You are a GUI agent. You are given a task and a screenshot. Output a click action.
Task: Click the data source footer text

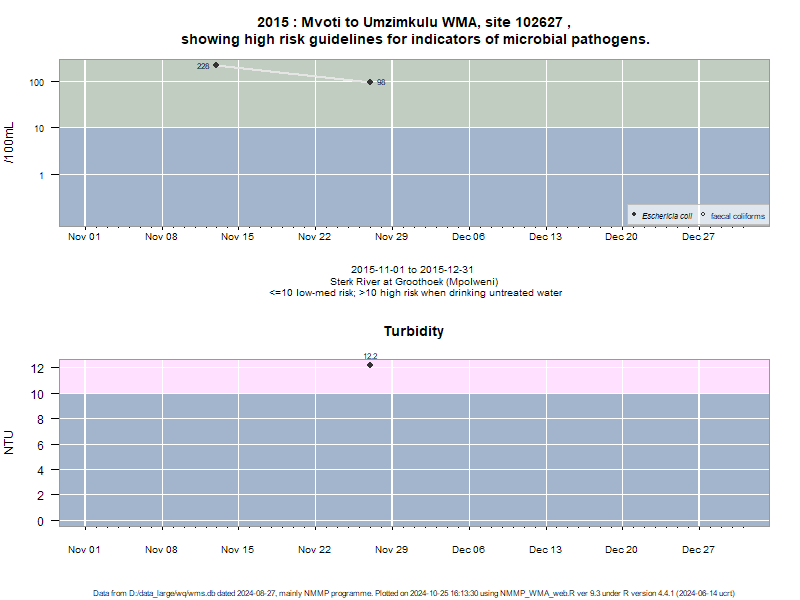pos(414,593)
